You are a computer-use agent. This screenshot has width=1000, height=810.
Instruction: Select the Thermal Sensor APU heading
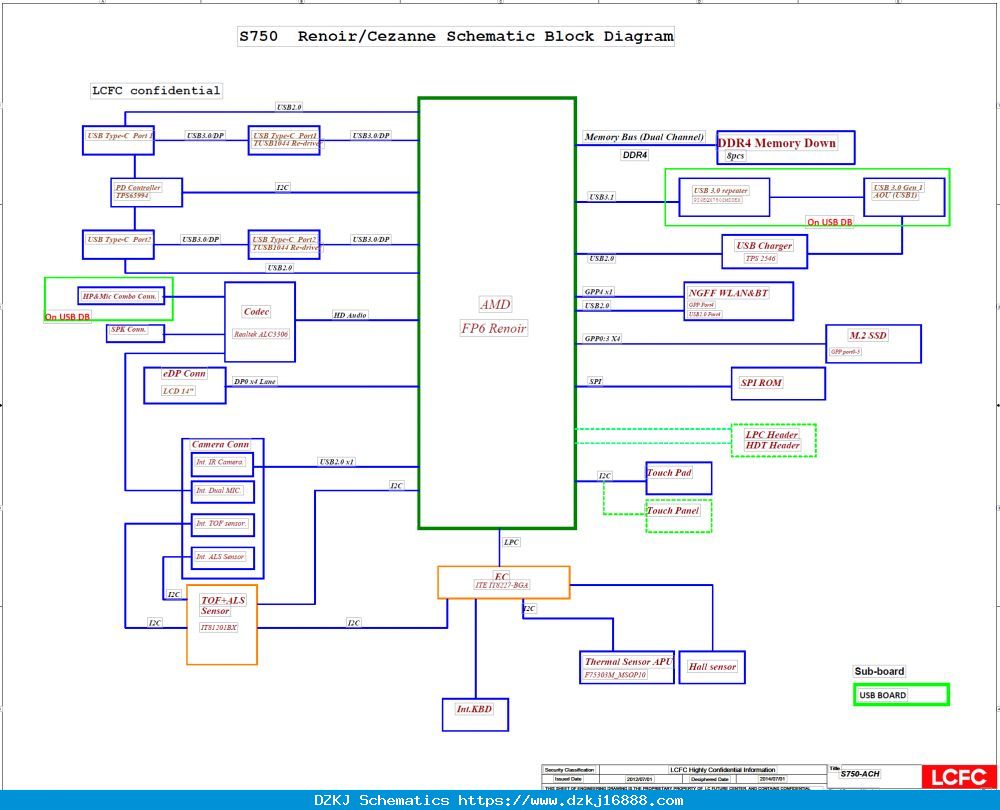pos(628,662)
